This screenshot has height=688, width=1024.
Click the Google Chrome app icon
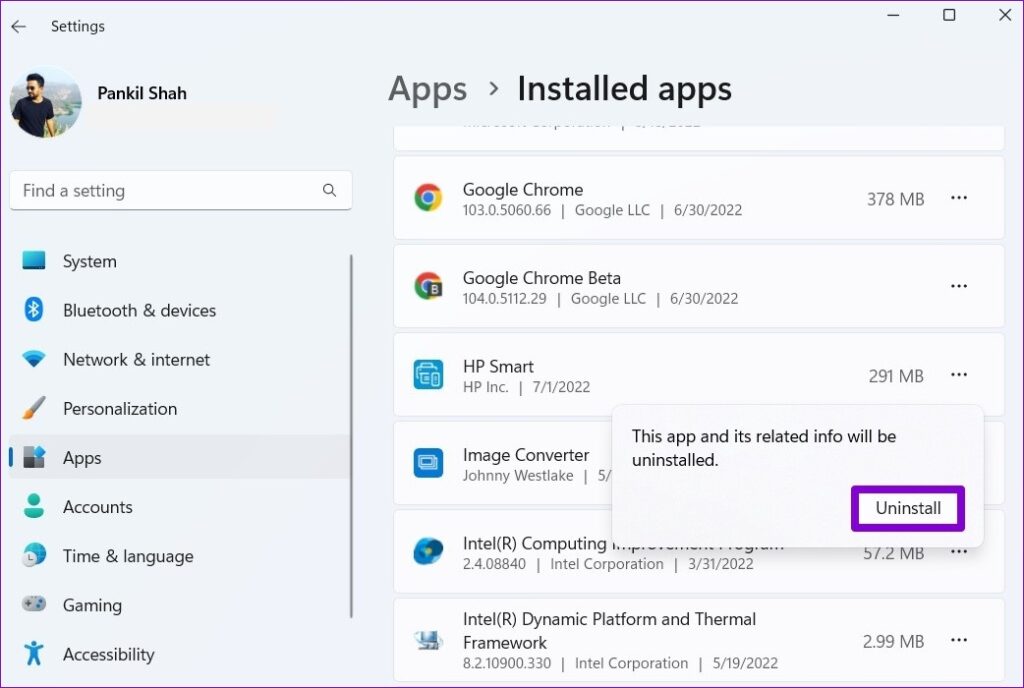pyautogui.click(x=428, y=198)
